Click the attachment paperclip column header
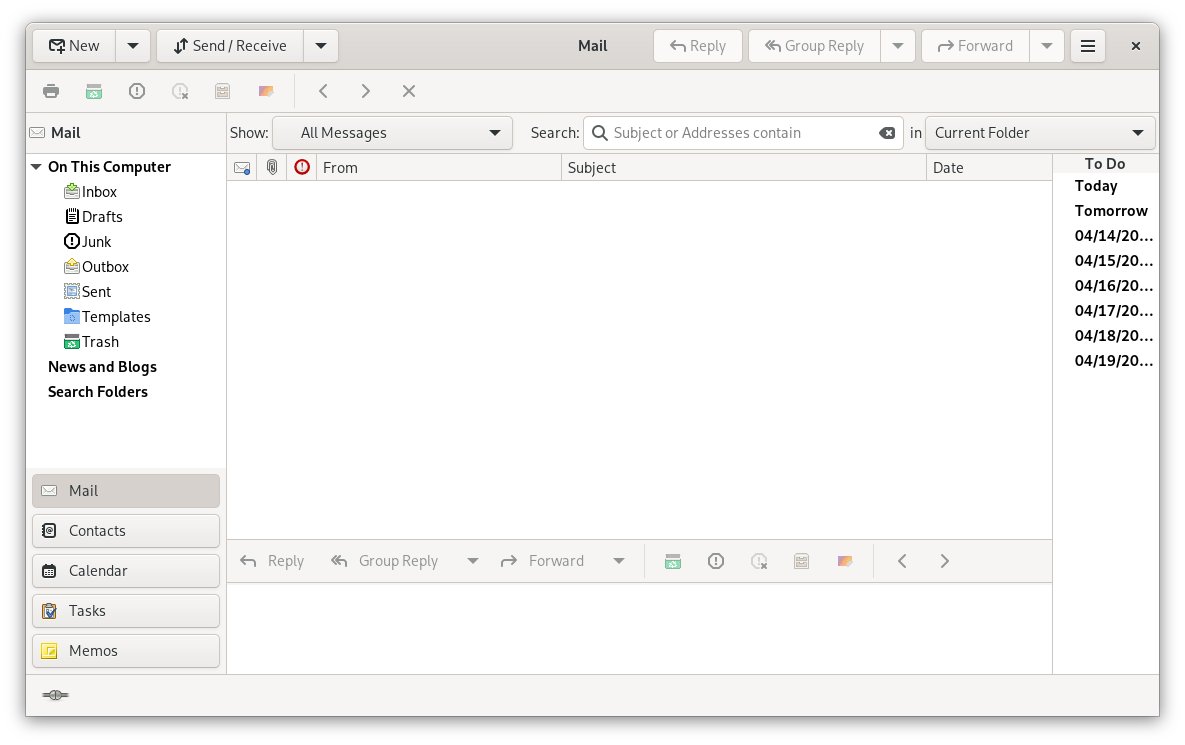 (x=272, y=168)
